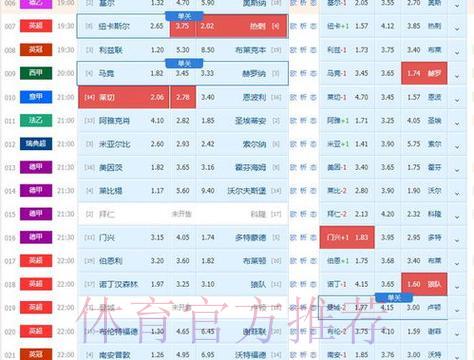474x360 pixels.
Task: Expand details for match 009 row
Action: tap(457, 76)
